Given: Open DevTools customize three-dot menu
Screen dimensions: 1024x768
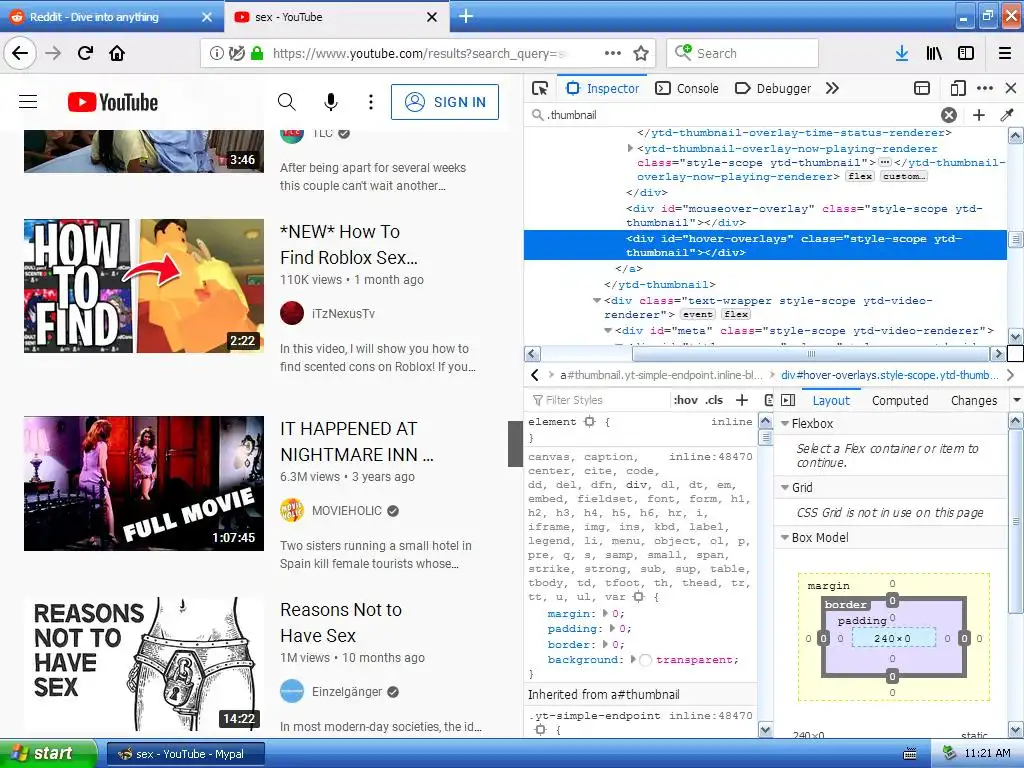Looking at the screenshot, I should tap(985, 88).
